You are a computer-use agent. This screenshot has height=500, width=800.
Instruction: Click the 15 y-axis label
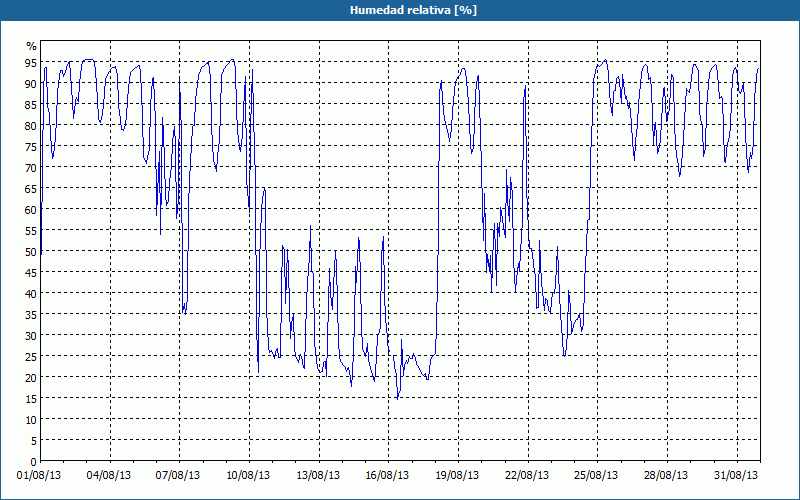pos(31,398)
